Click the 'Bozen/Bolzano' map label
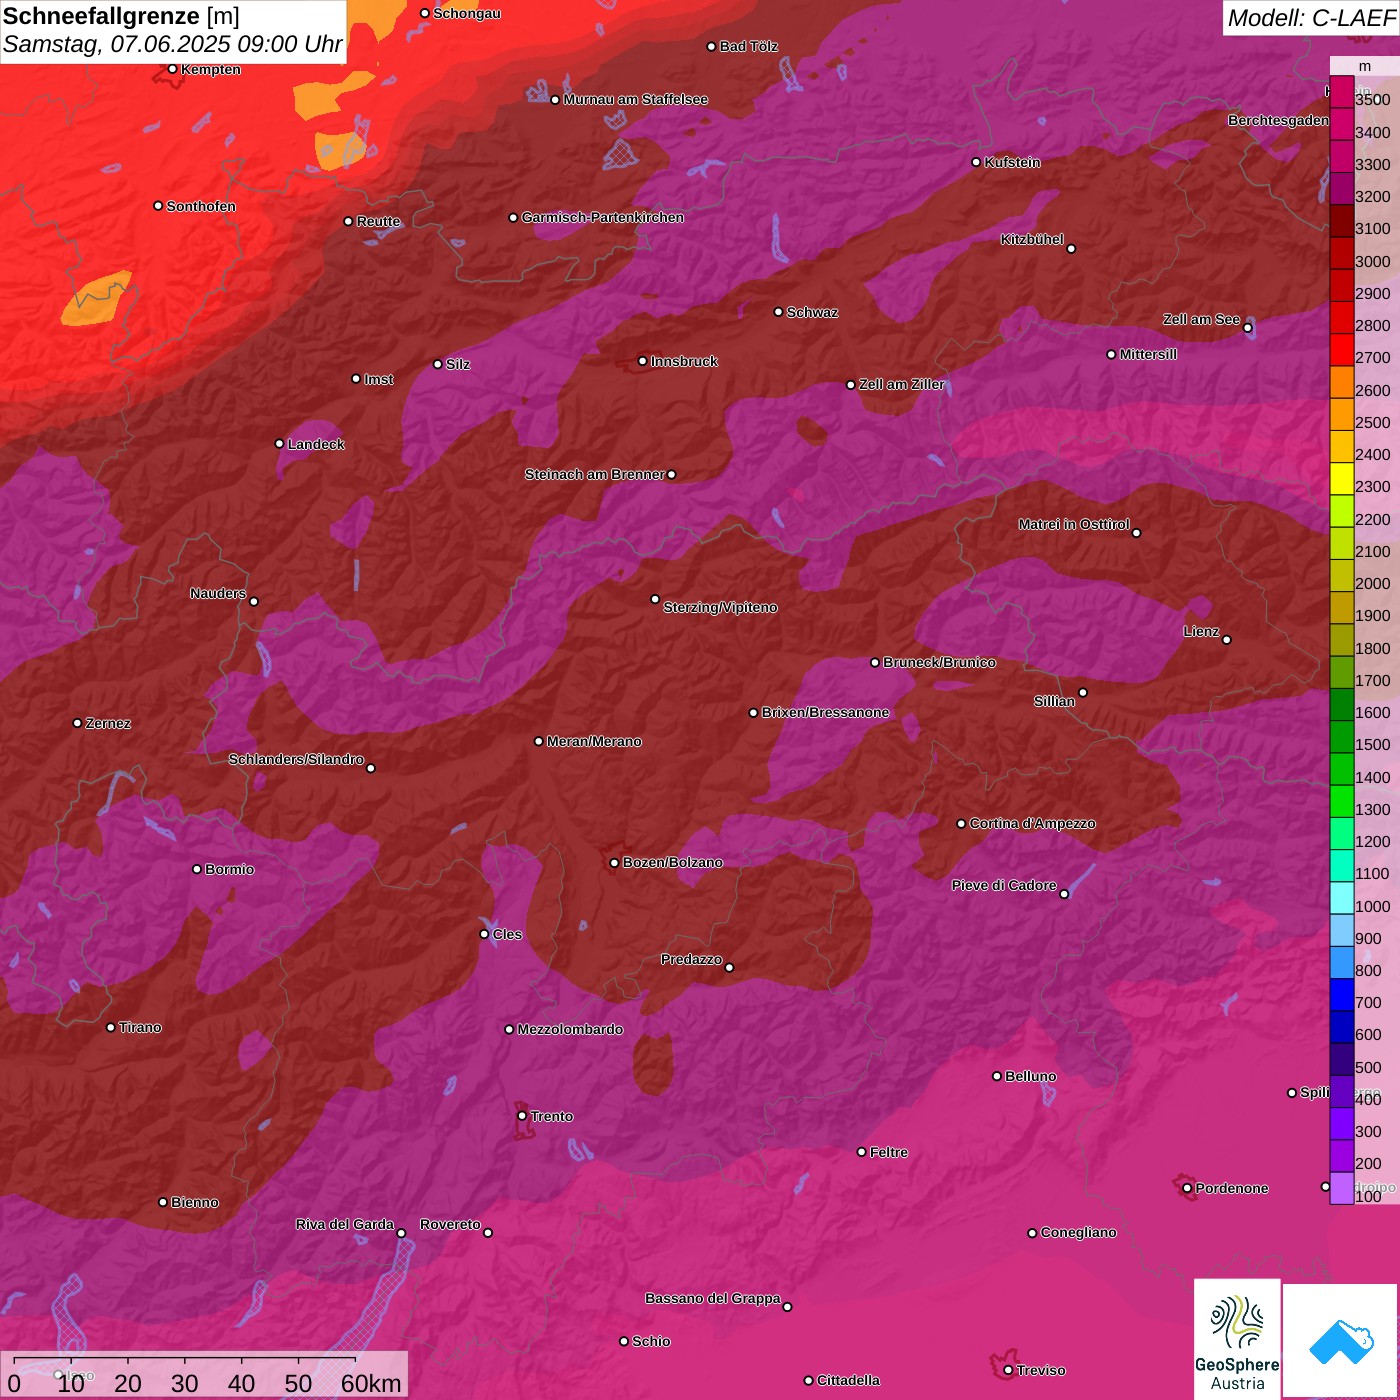 point(672,862)
